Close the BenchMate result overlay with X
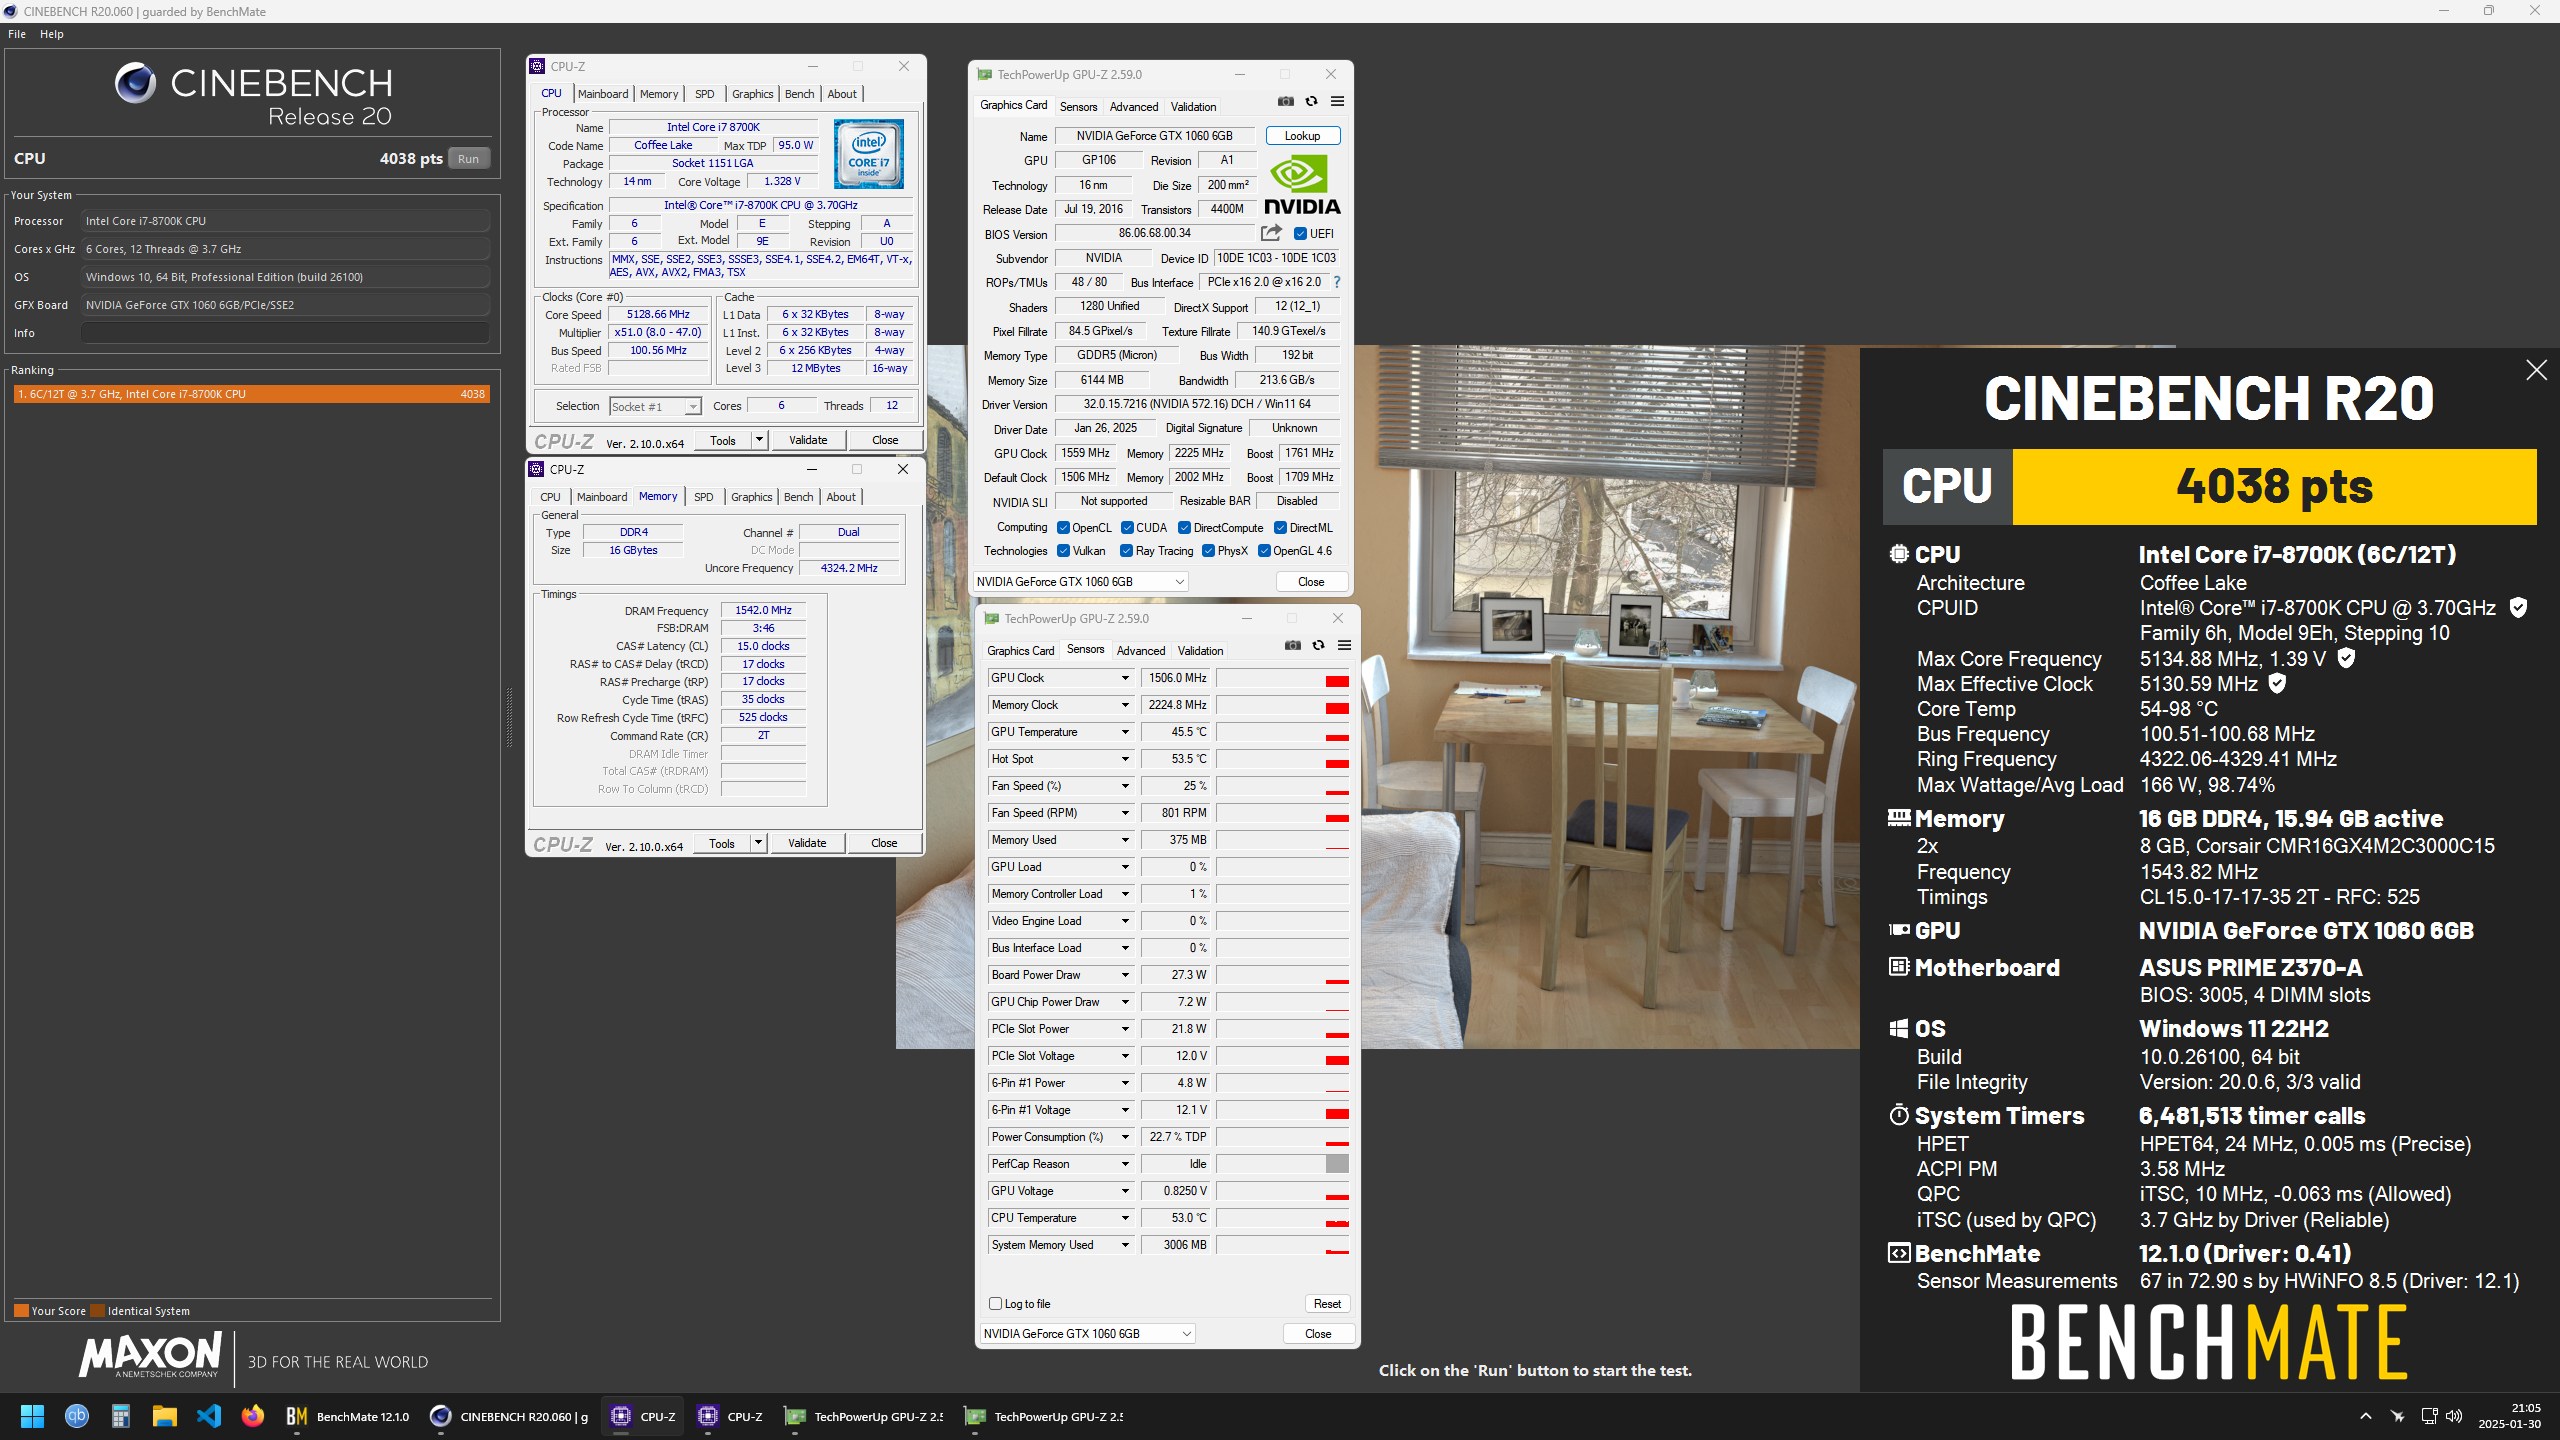2560x1440 pixels. pyautogui.click(x=2536, y=370)
